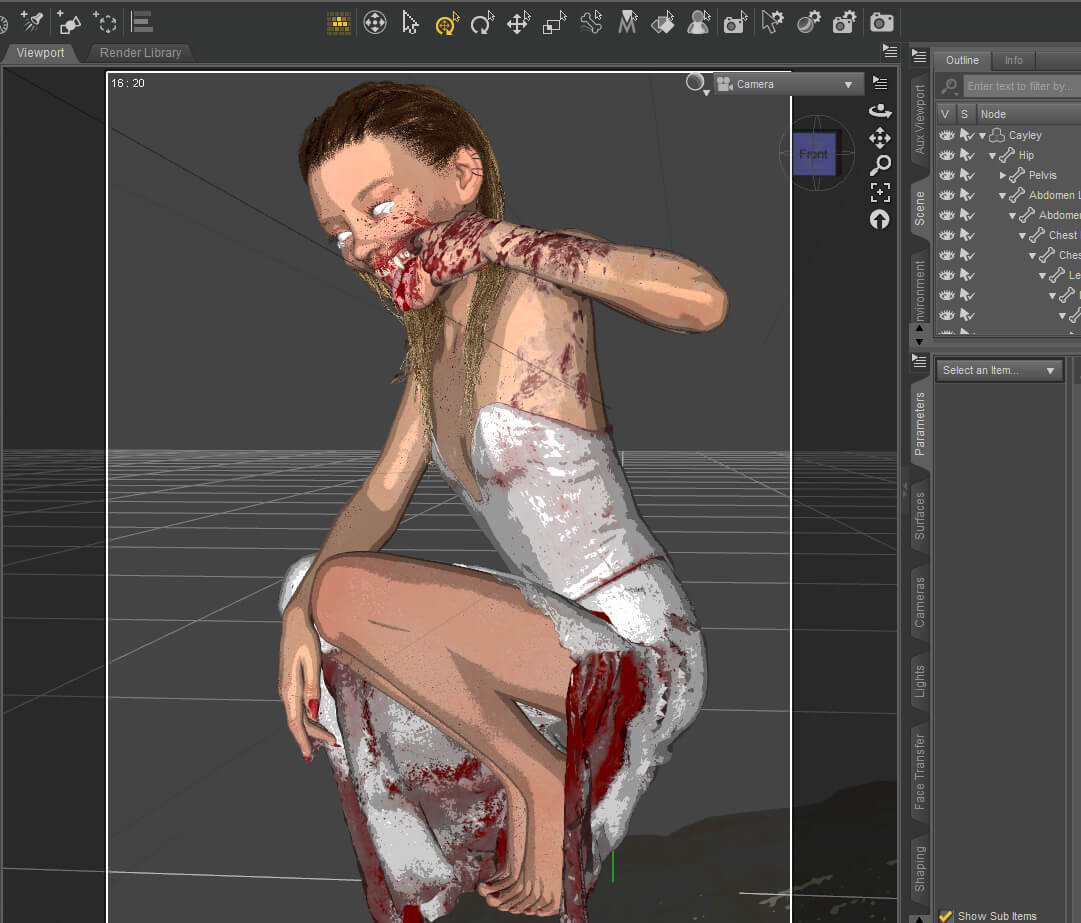Open the draw style sphere dropdown
The image size is (1081, 923).
[697, 84]
